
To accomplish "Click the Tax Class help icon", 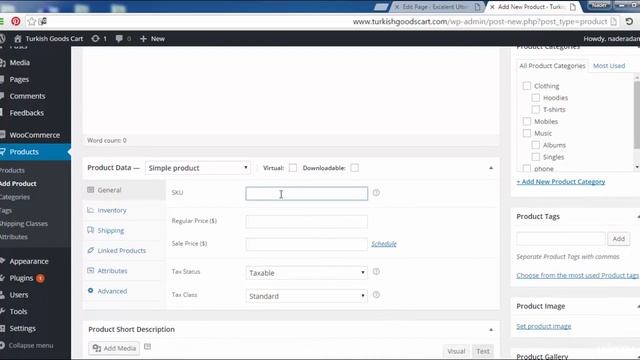I will tap(376, 295).
